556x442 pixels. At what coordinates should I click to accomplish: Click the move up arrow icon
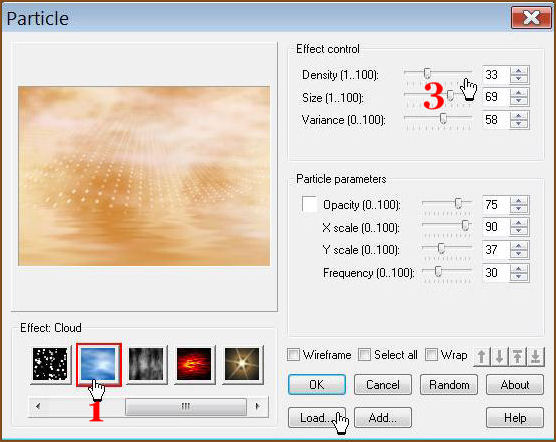coord(482,356)
